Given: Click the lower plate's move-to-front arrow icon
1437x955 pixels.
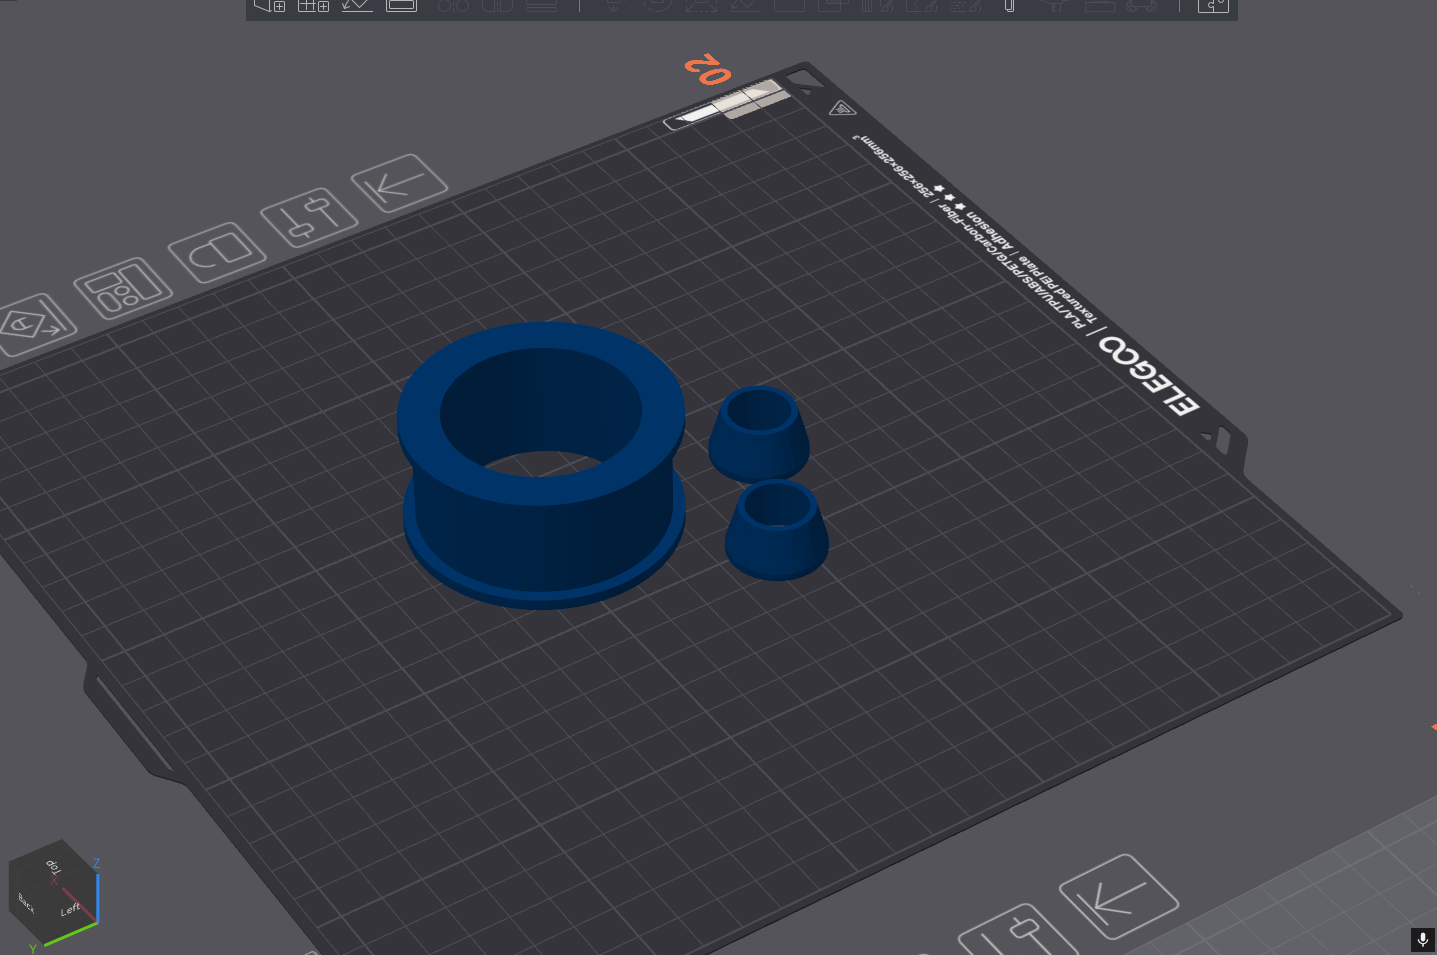Looking at the screenshot, I should click(x=1119, y=896).
